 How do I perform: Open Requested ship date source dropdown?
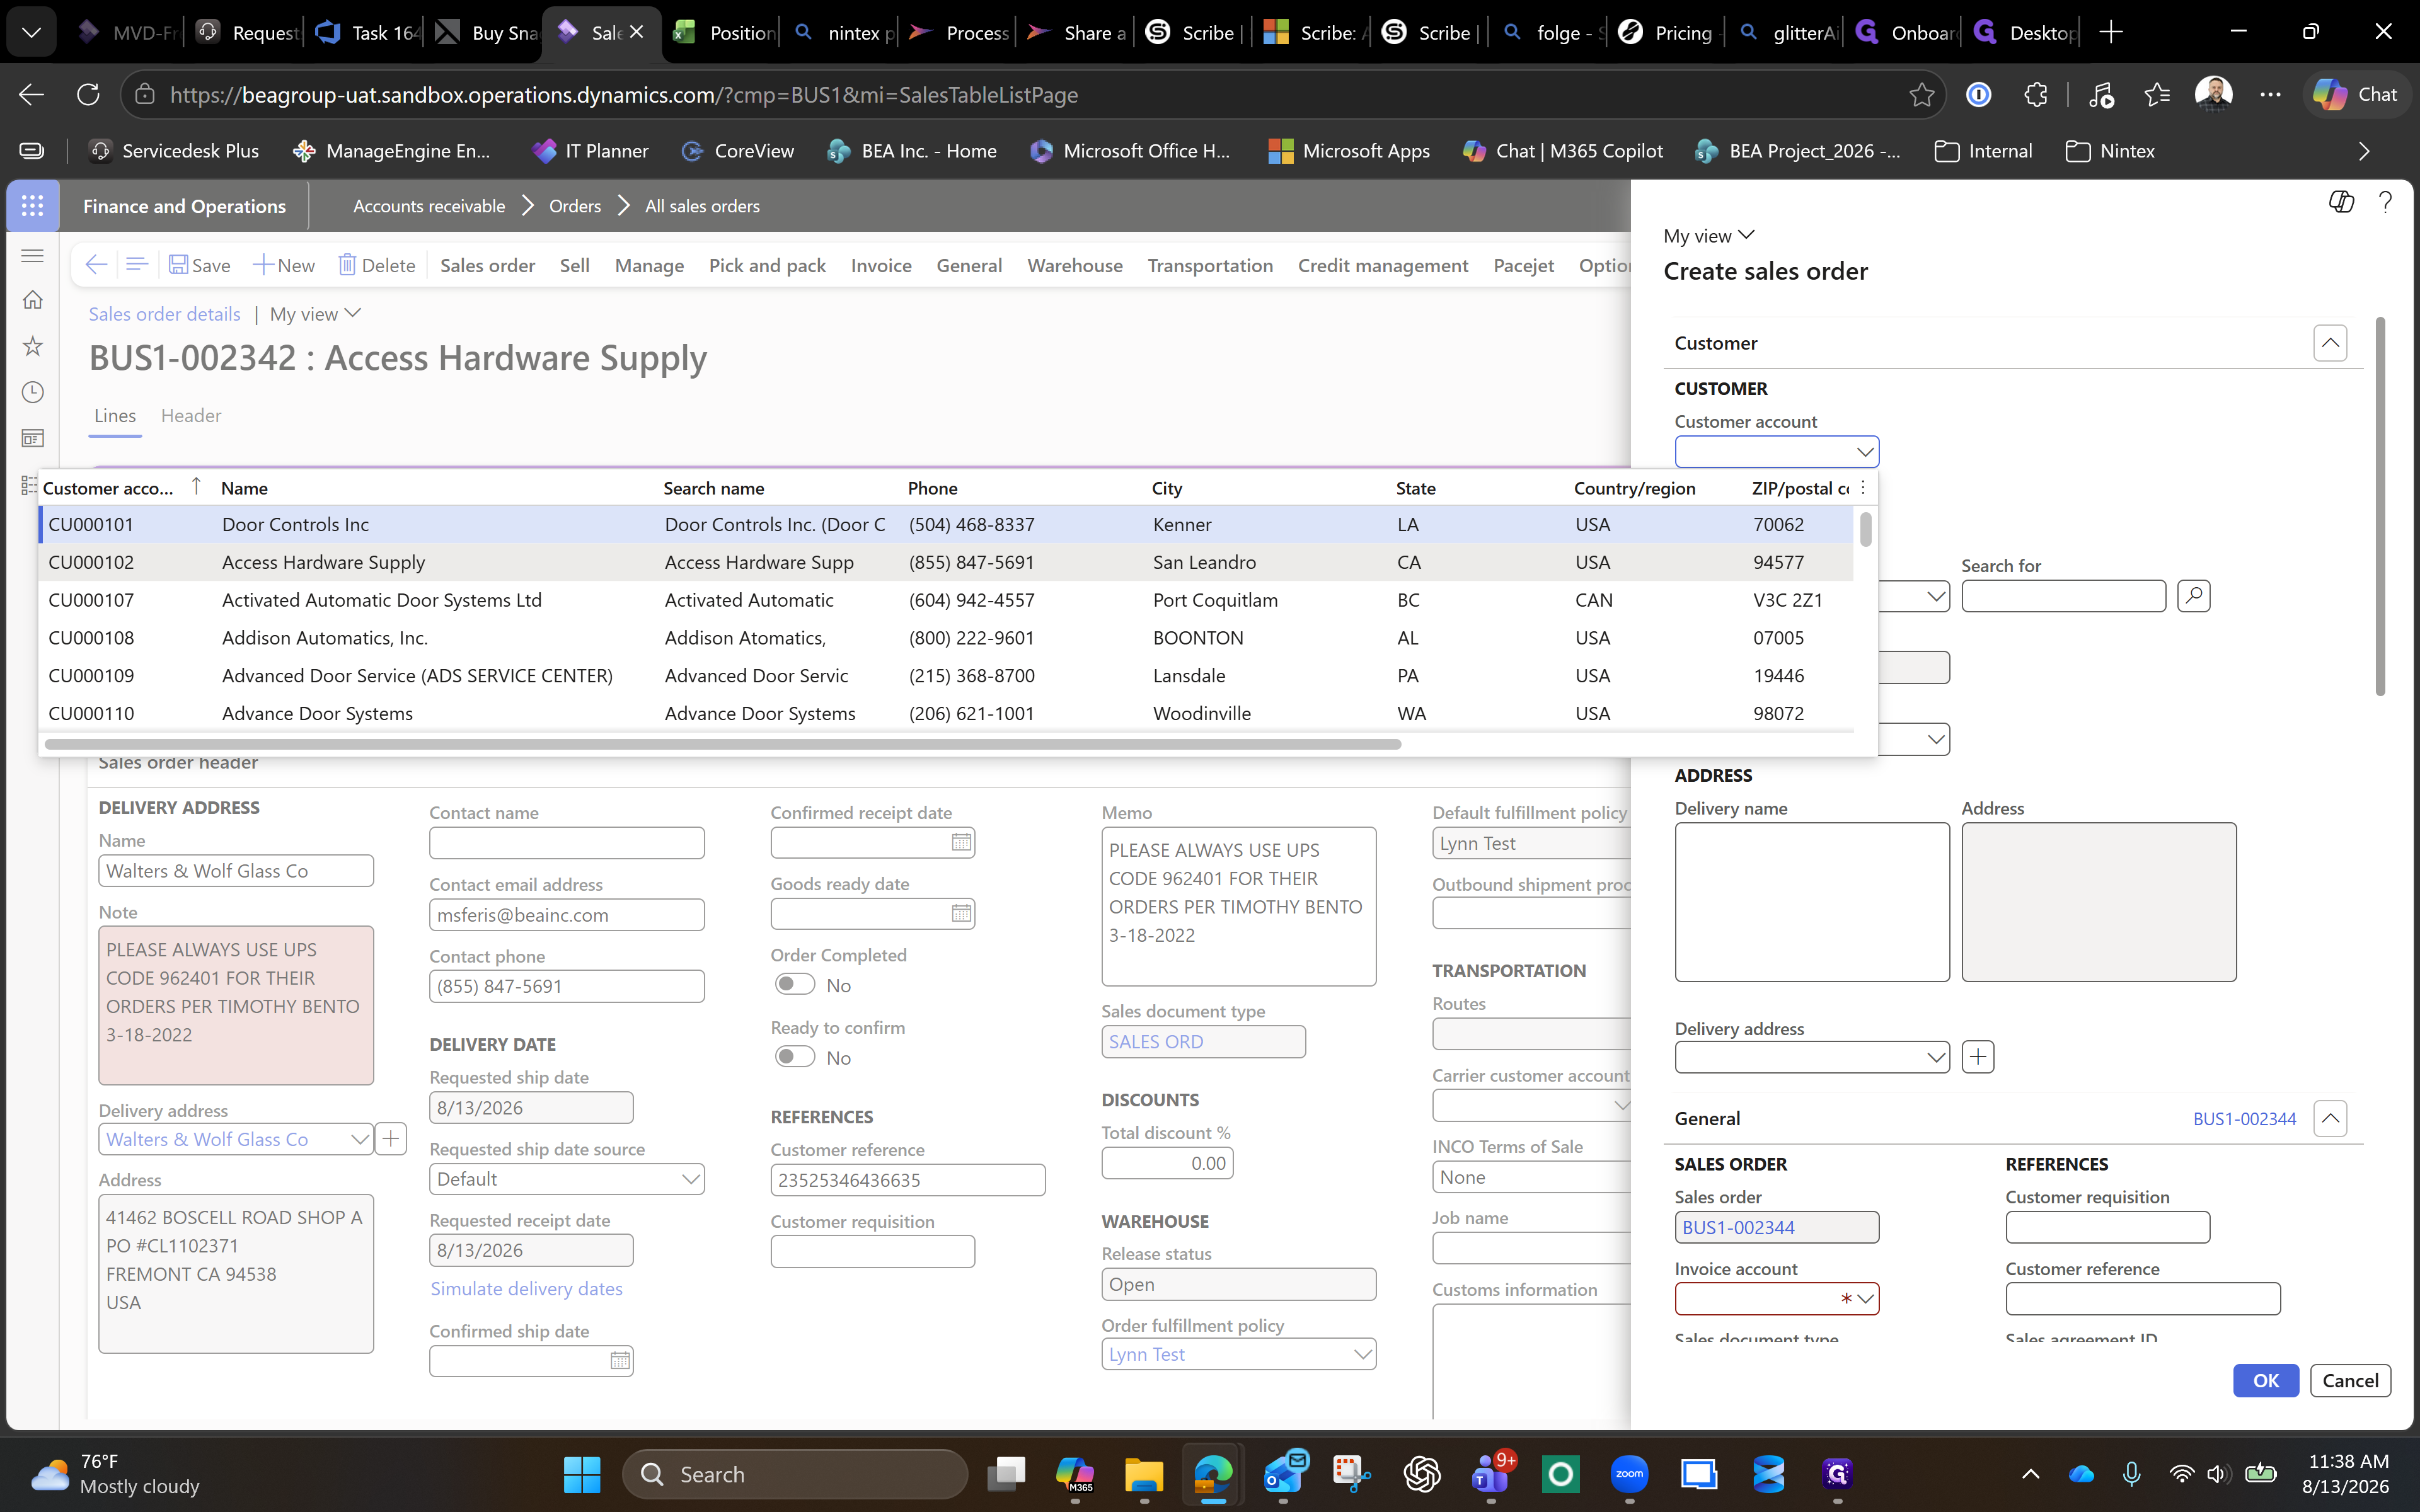pyautogui.click(x=690, y=1179)
